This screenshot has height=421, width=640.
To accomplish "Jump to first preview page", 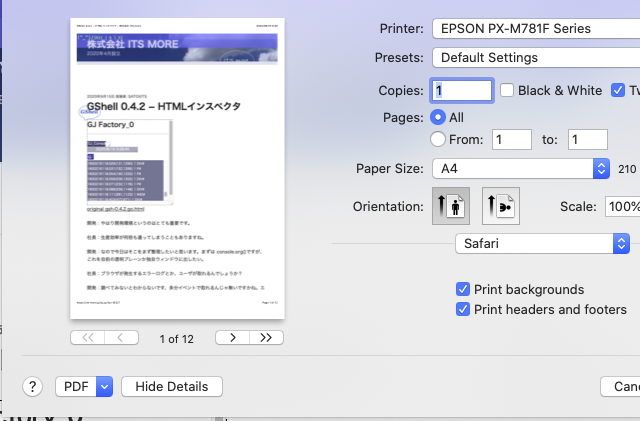I will point(88,338).
